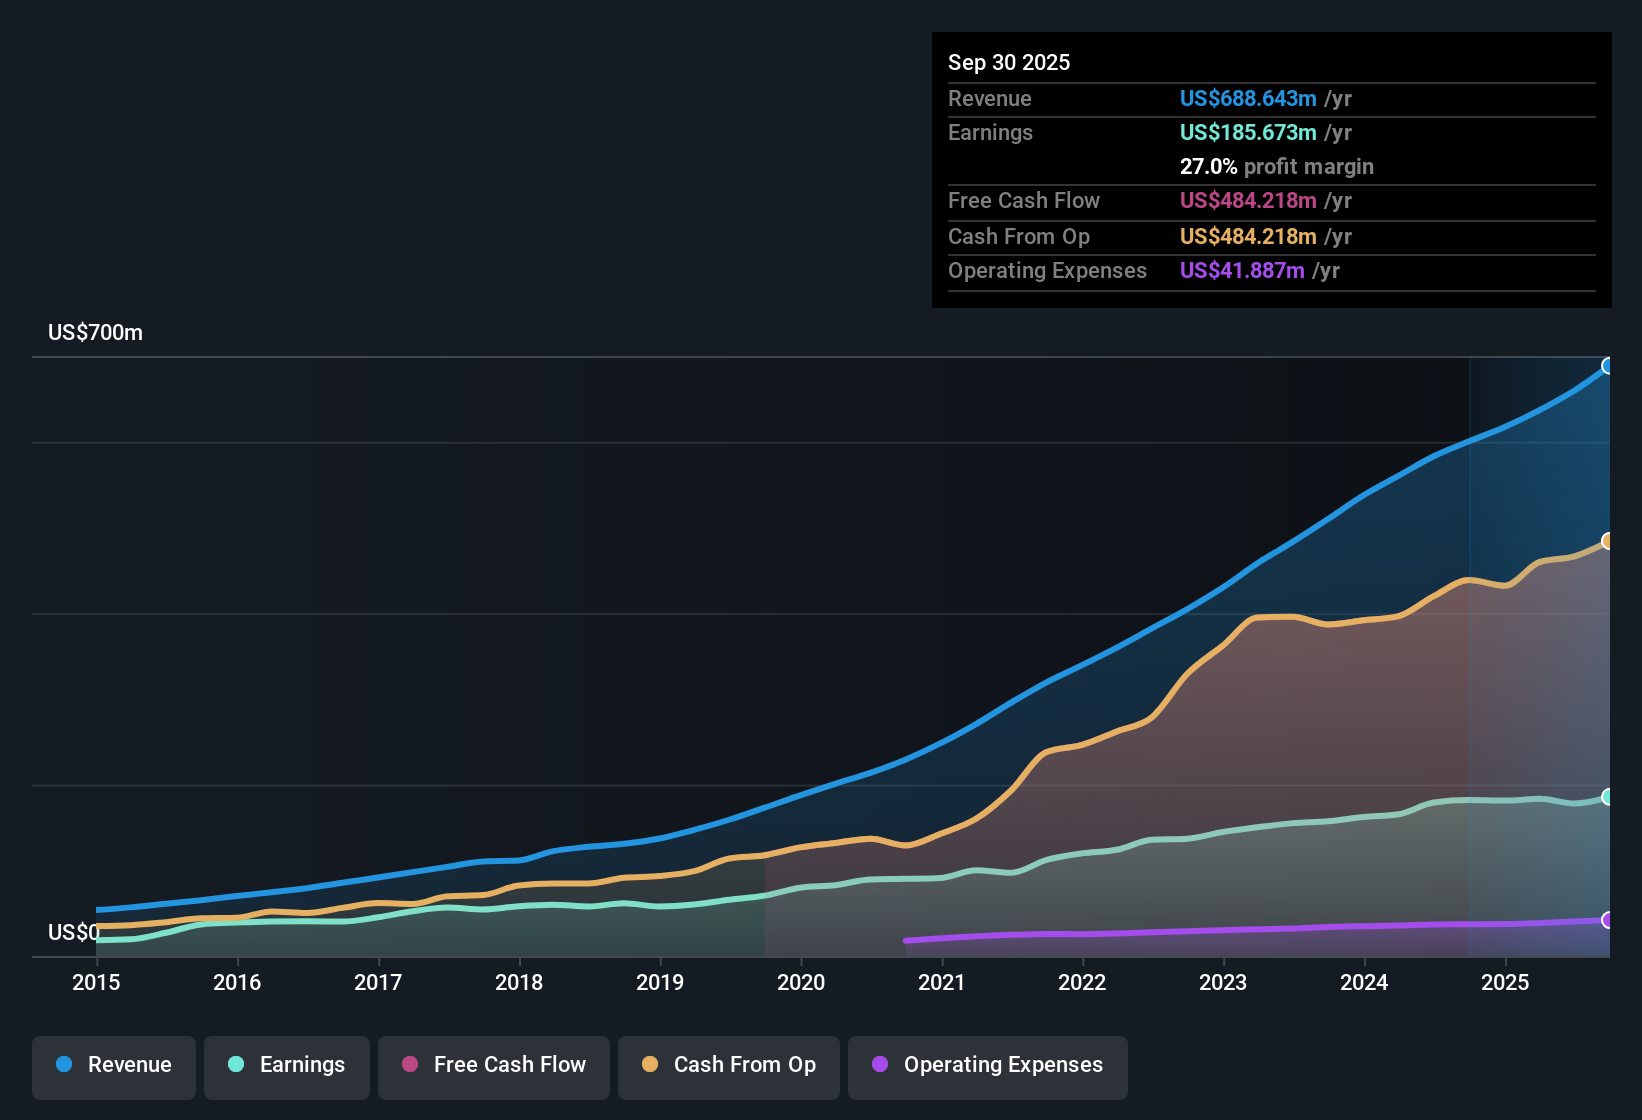Click the Operating Expenses value US$41.887m
Image resolution: width=1642 pixels, height=1120 pixels.
coord(1242,270)
